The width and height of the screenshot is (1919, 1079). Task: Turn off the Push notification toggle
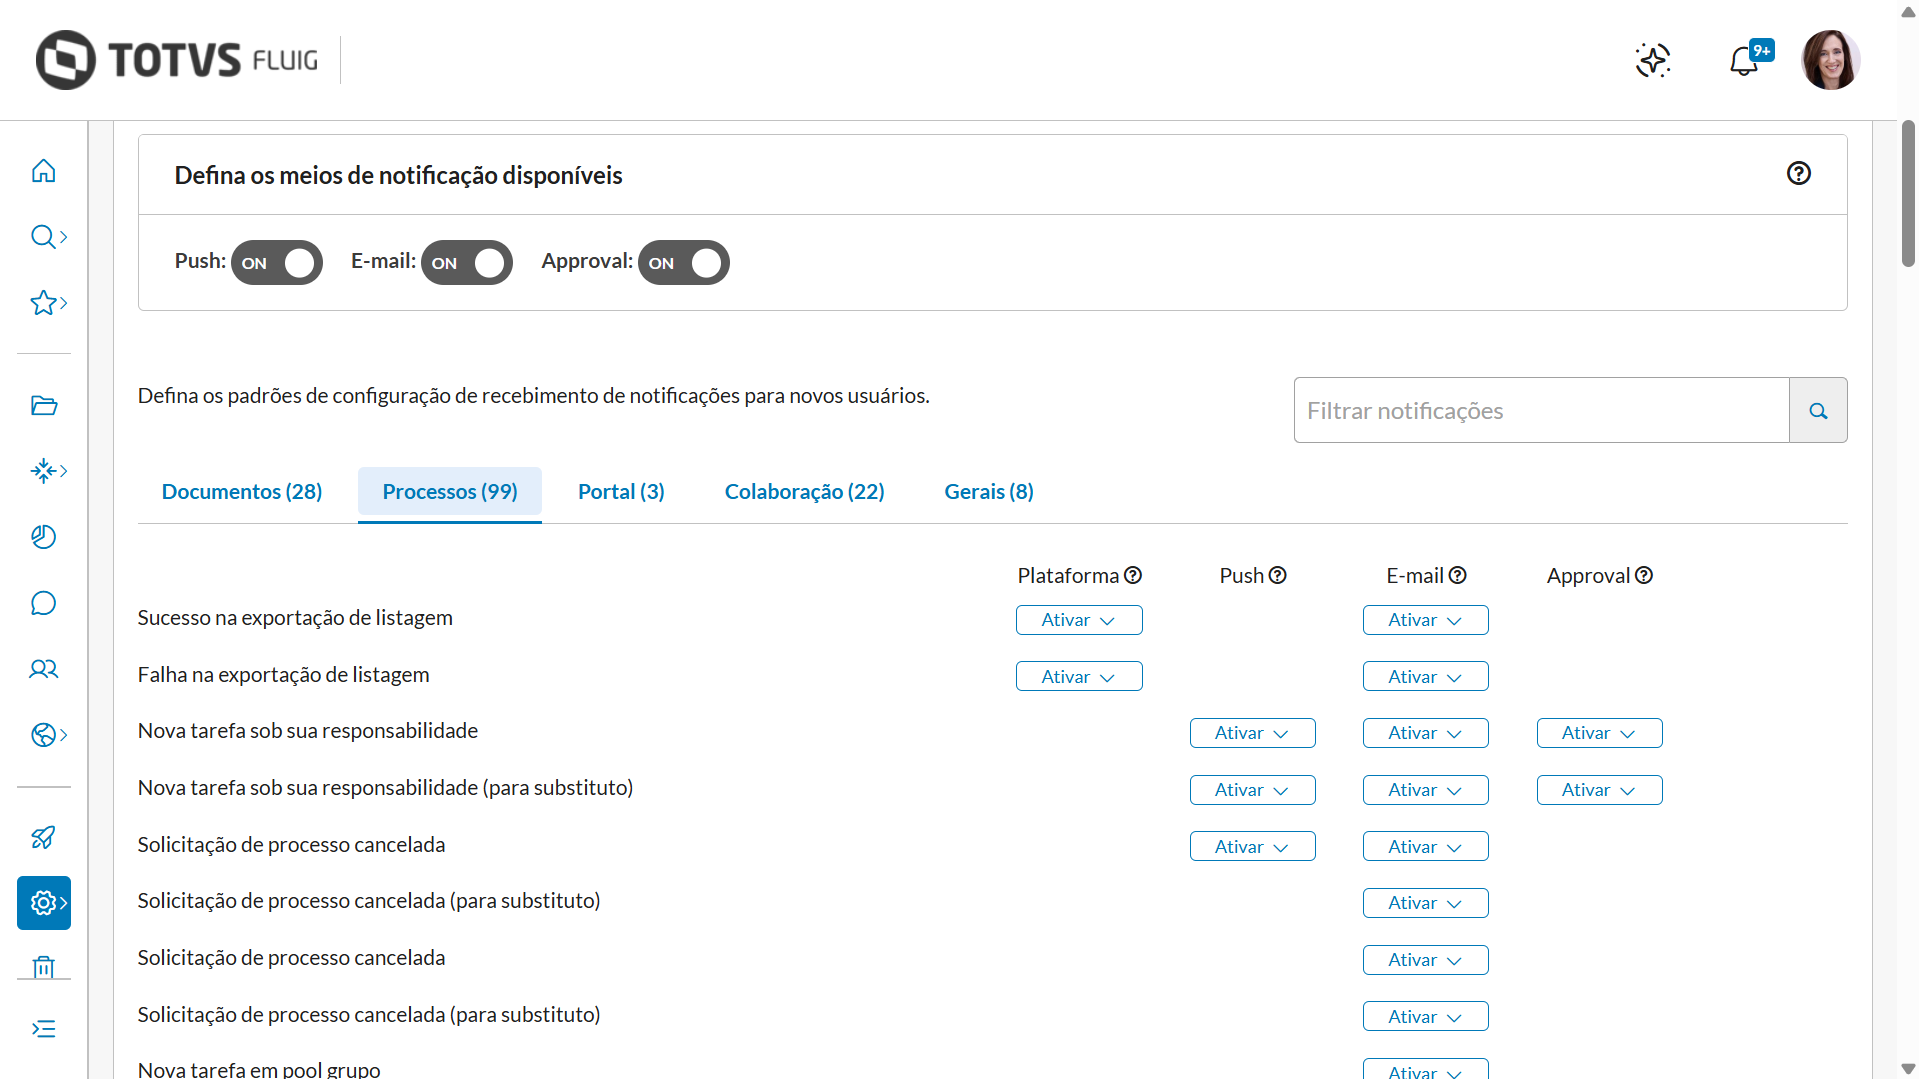tap(277, 263)
